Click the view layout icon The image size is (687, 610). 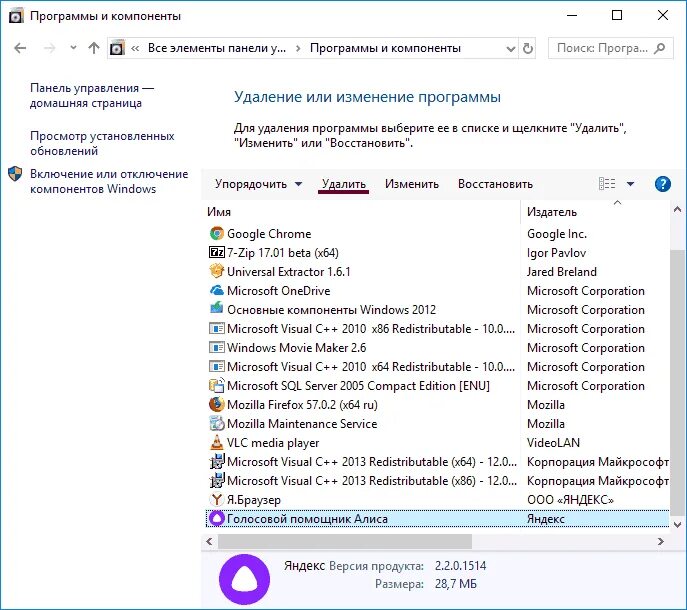click(607, 184)
